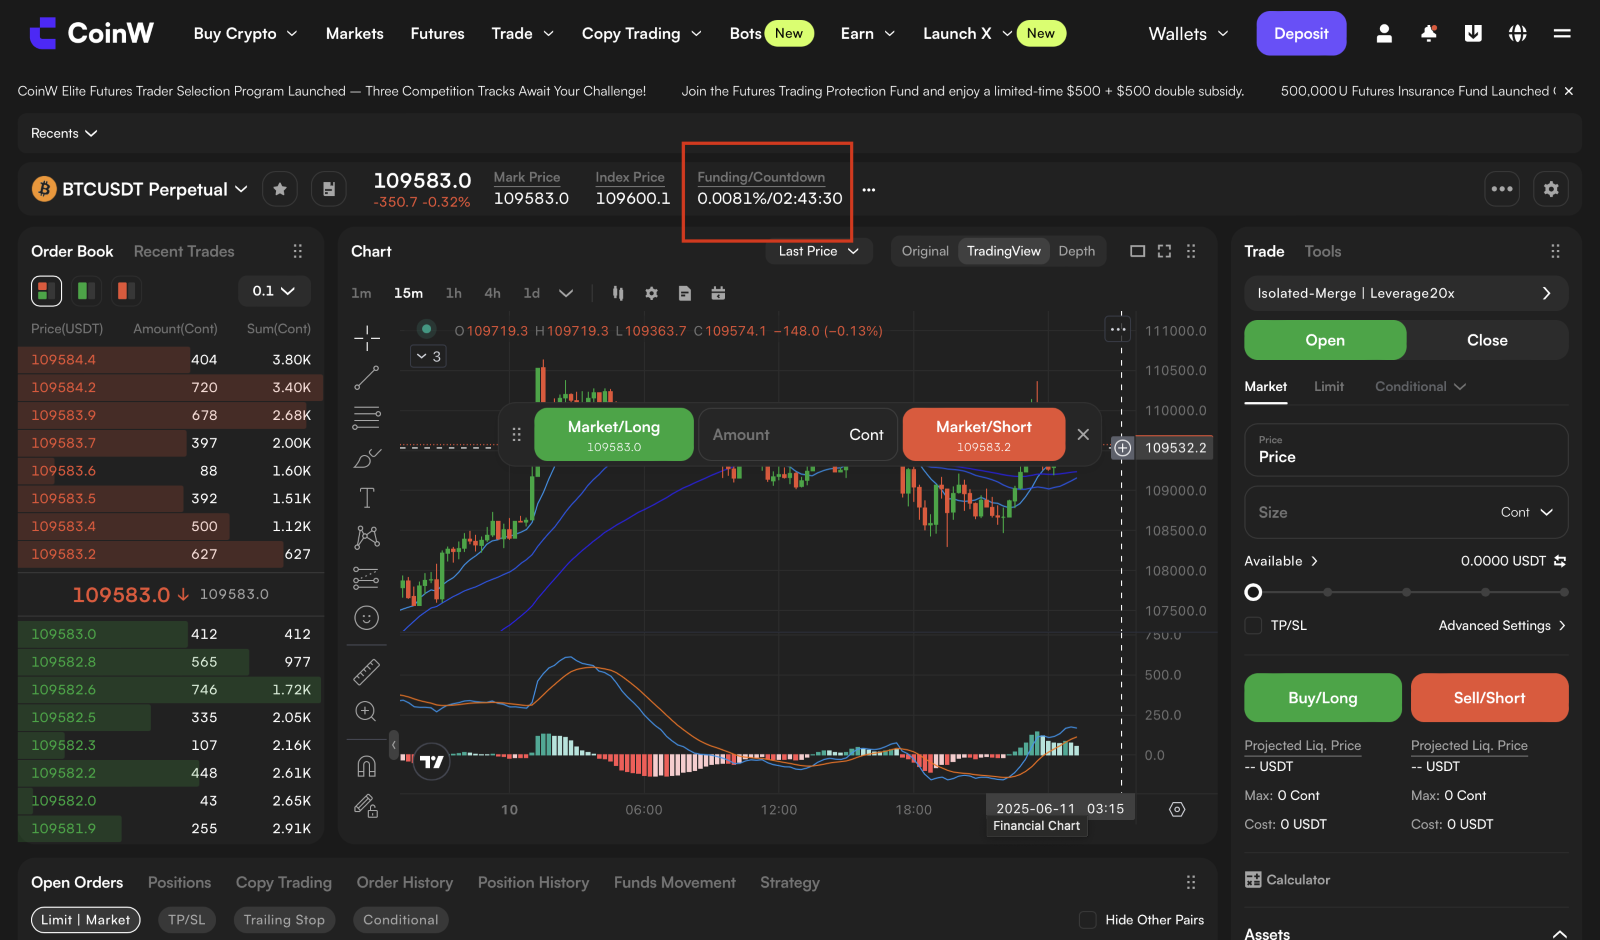Screen dimensions: 1600x940
Task: Favorite BTCUSDT with the star icon
Action: (280, 189)
